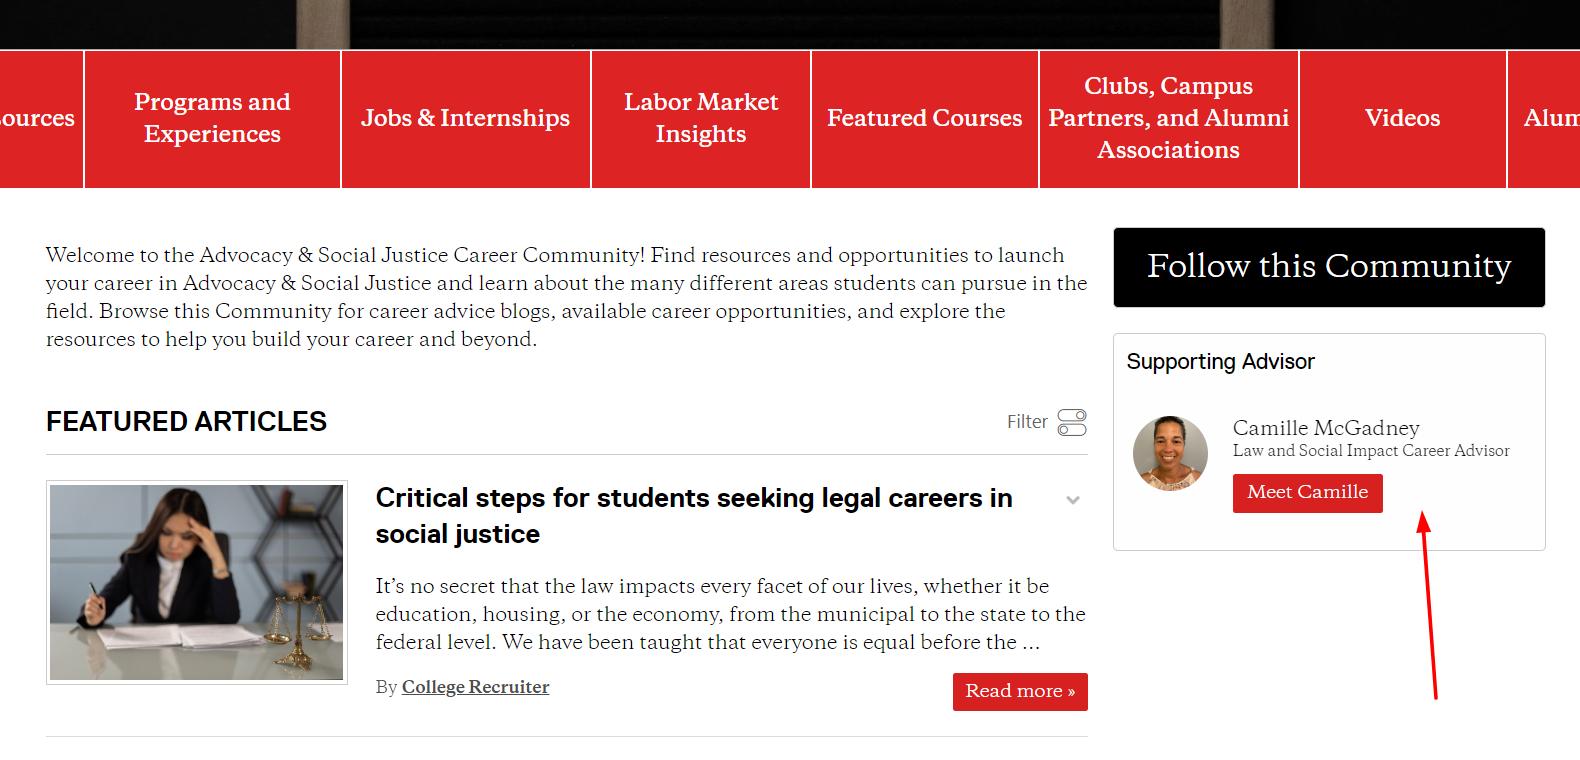Click the dark header banner image

[790, 24]
